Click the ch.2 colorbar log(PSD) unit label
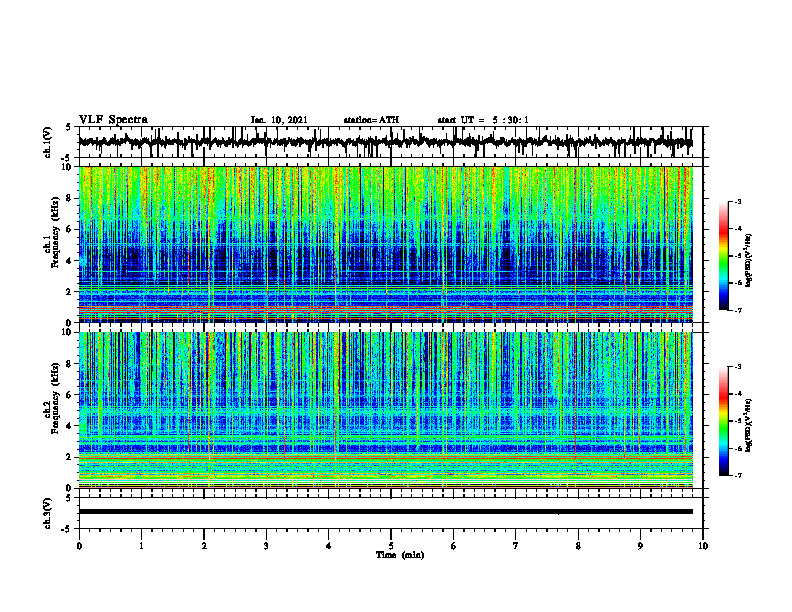Viewport: 792px width, 612px height. coord(750,425)
